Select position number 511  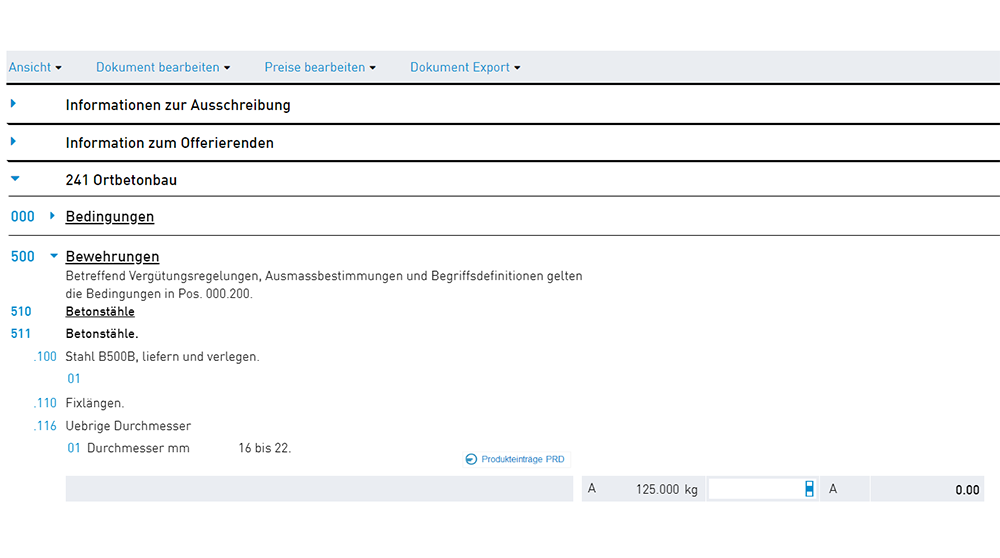coord(20,334)
